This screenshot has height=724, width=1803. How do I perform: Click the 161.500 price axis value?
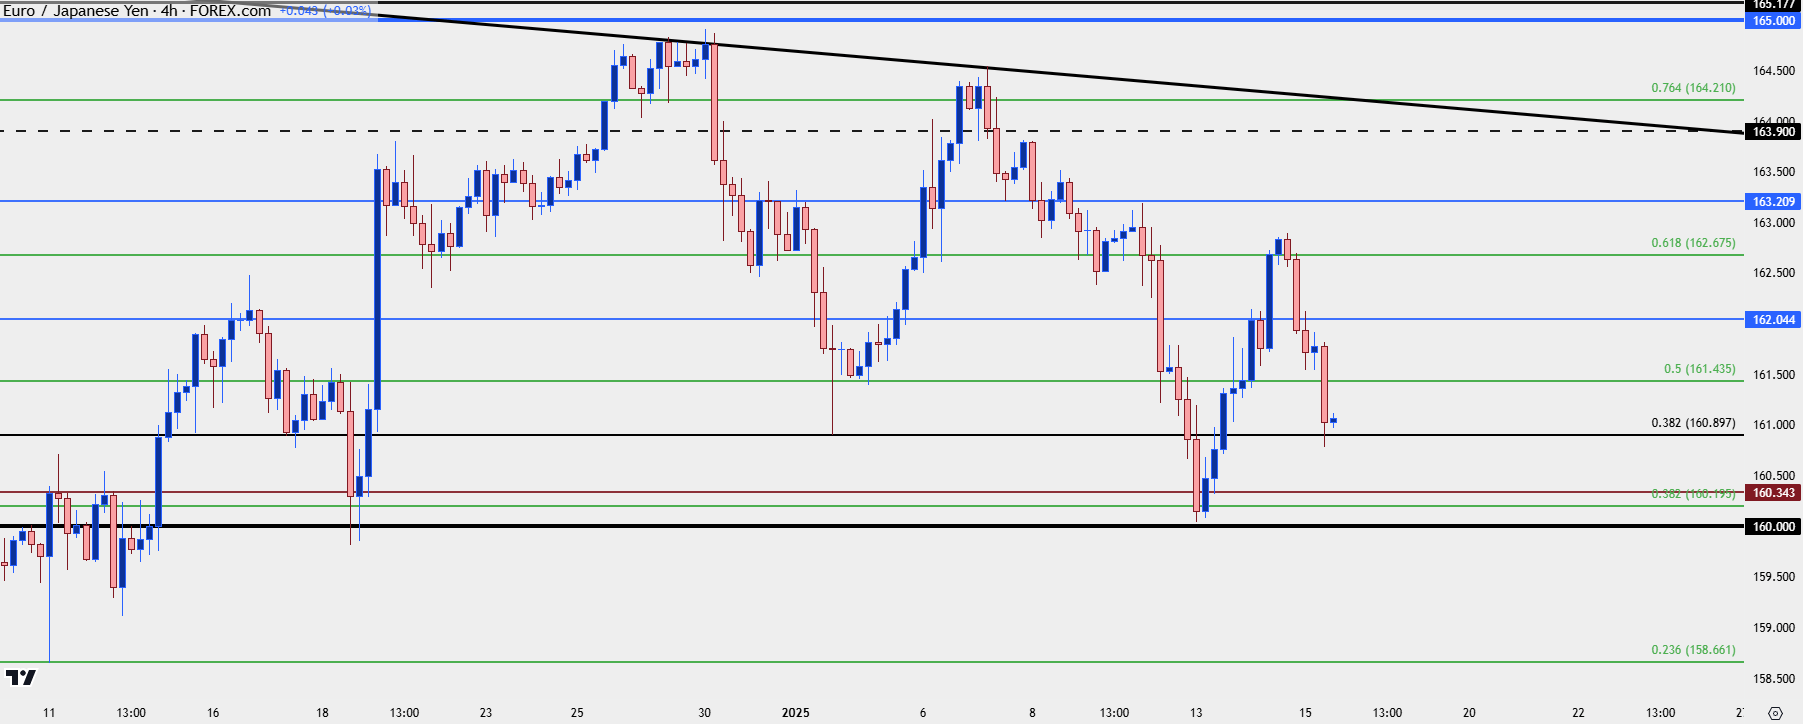coord(1774,375)
